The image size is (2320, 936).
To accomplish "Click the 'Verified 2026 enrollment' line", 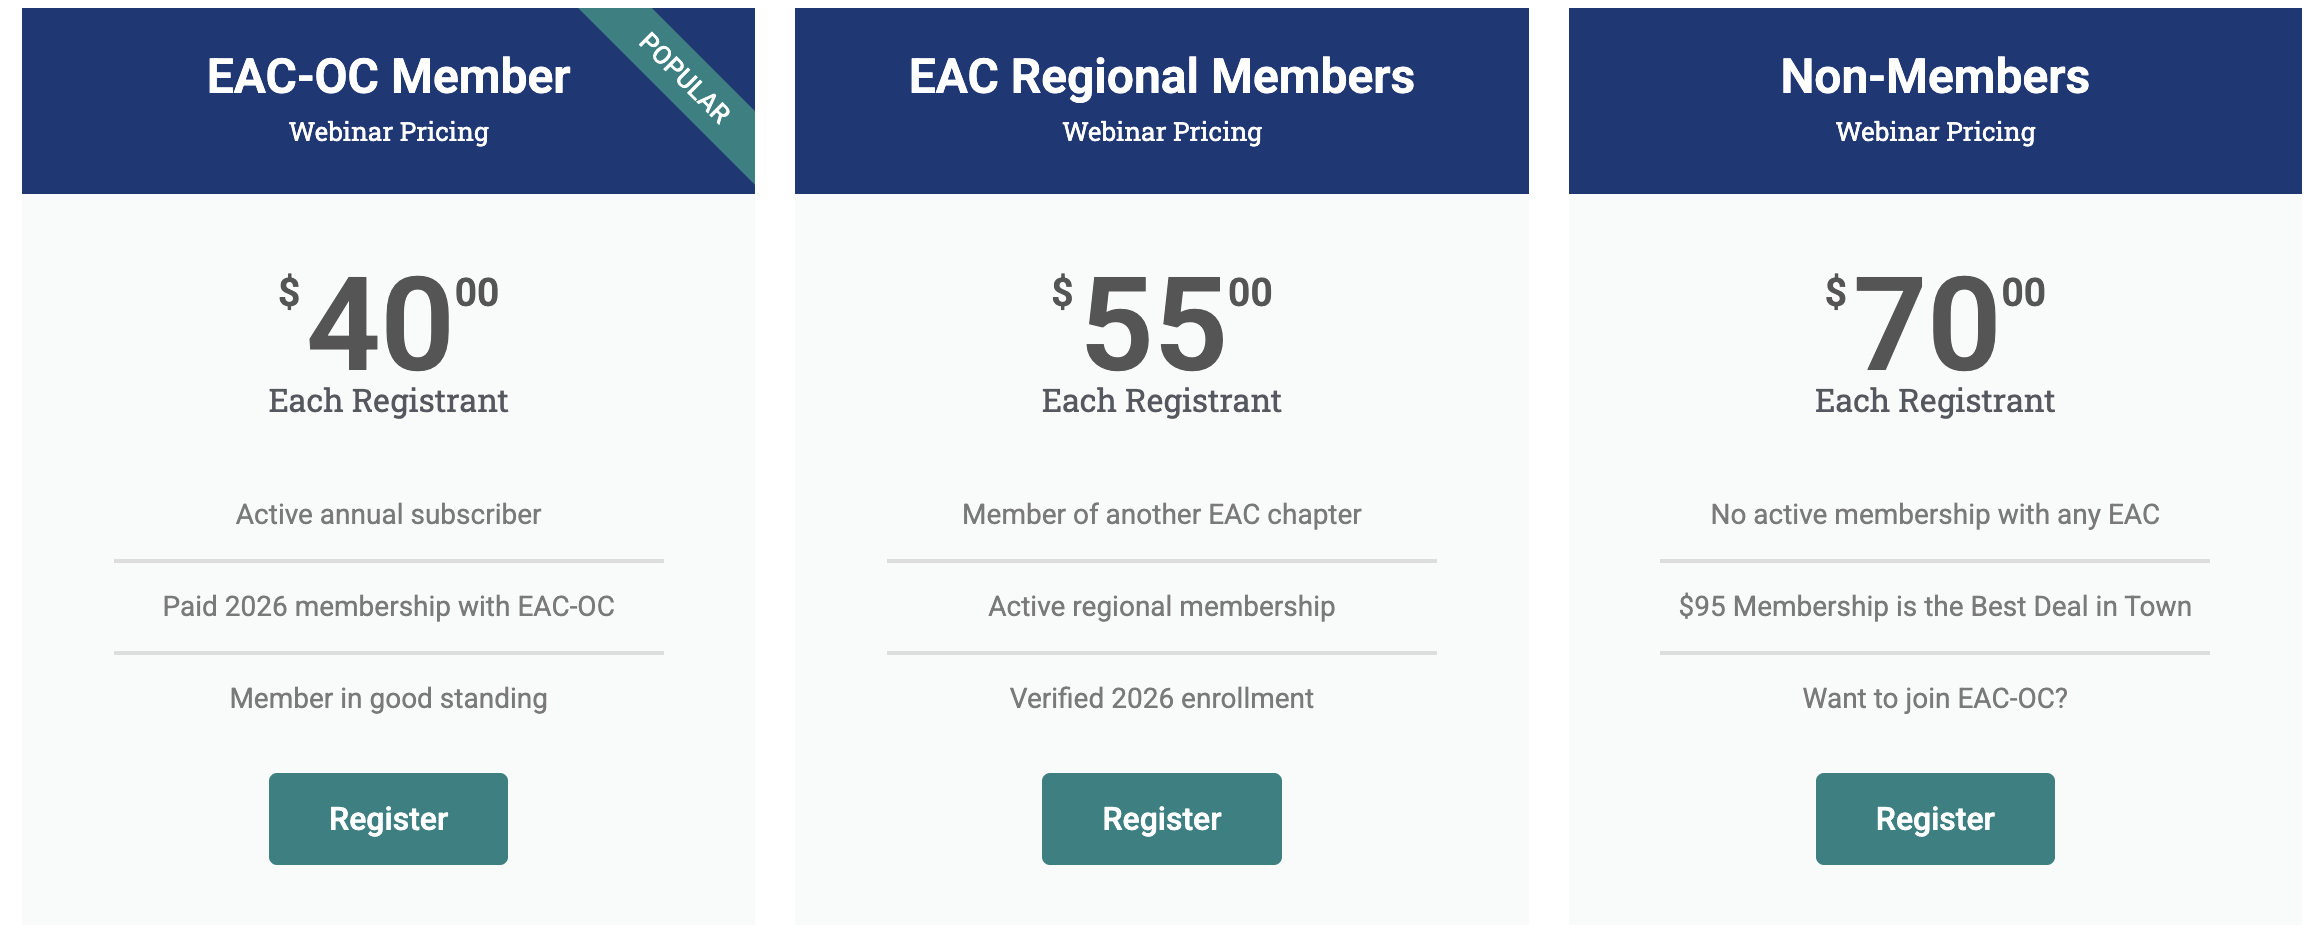I will (1161, 698).
